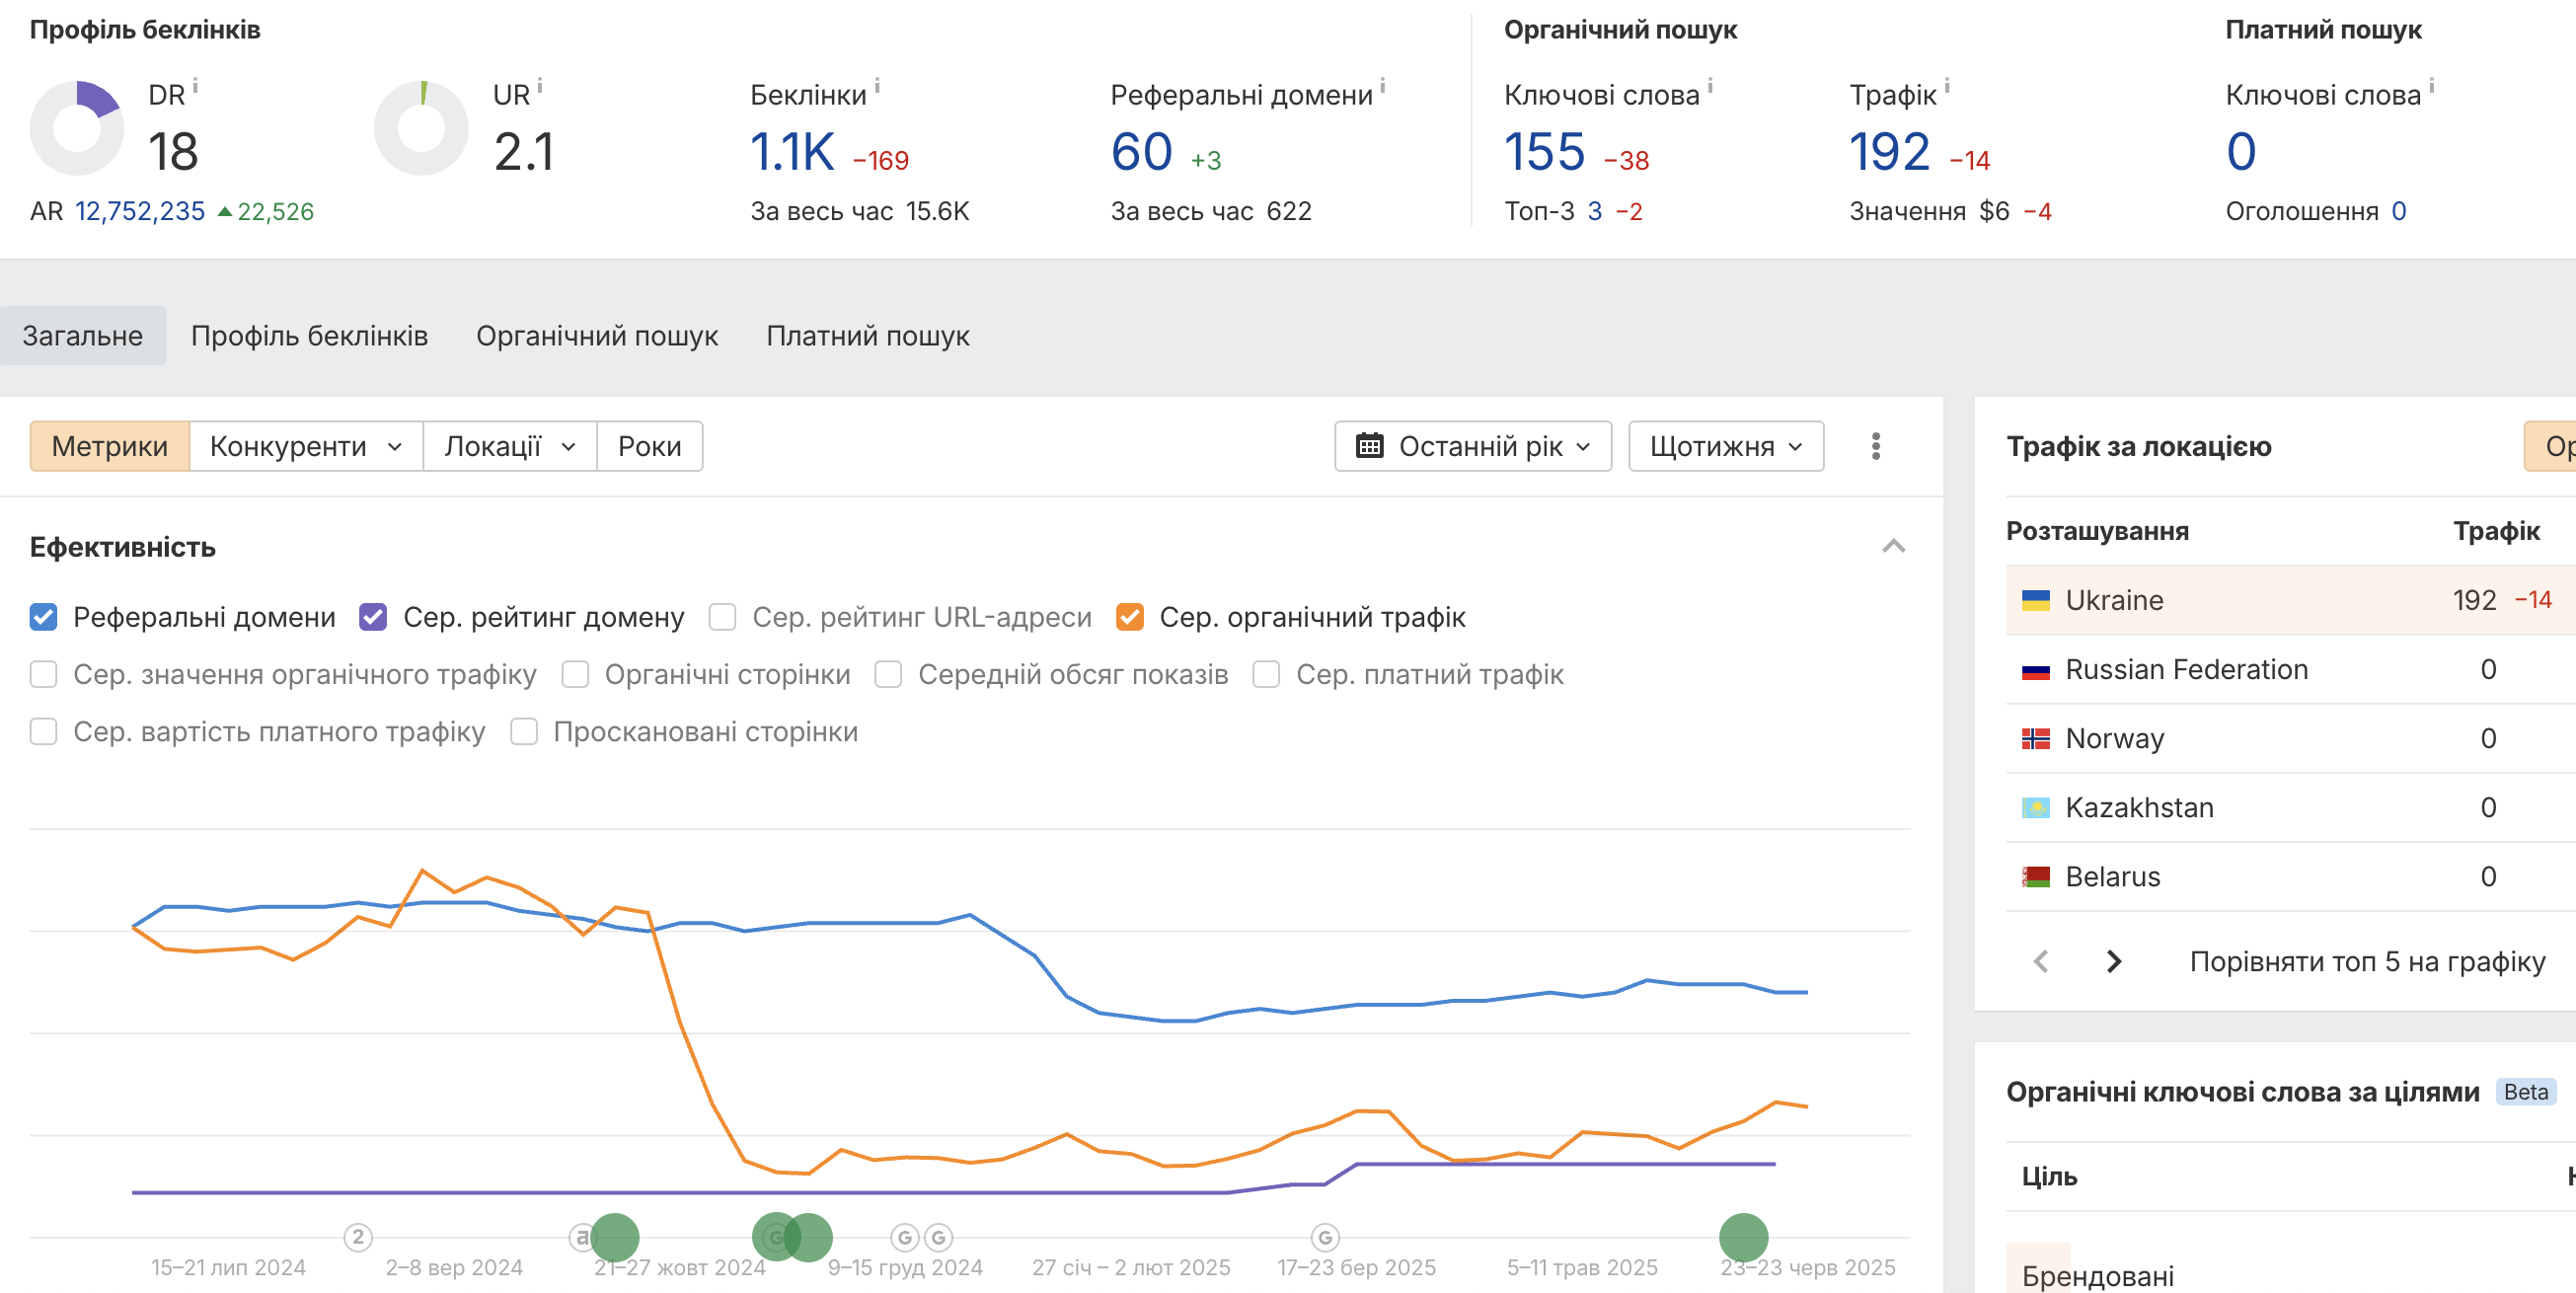Click the info icon next to paid Ключові слова
This screenshot has height=1293, width=2576.
(2432, 86)
